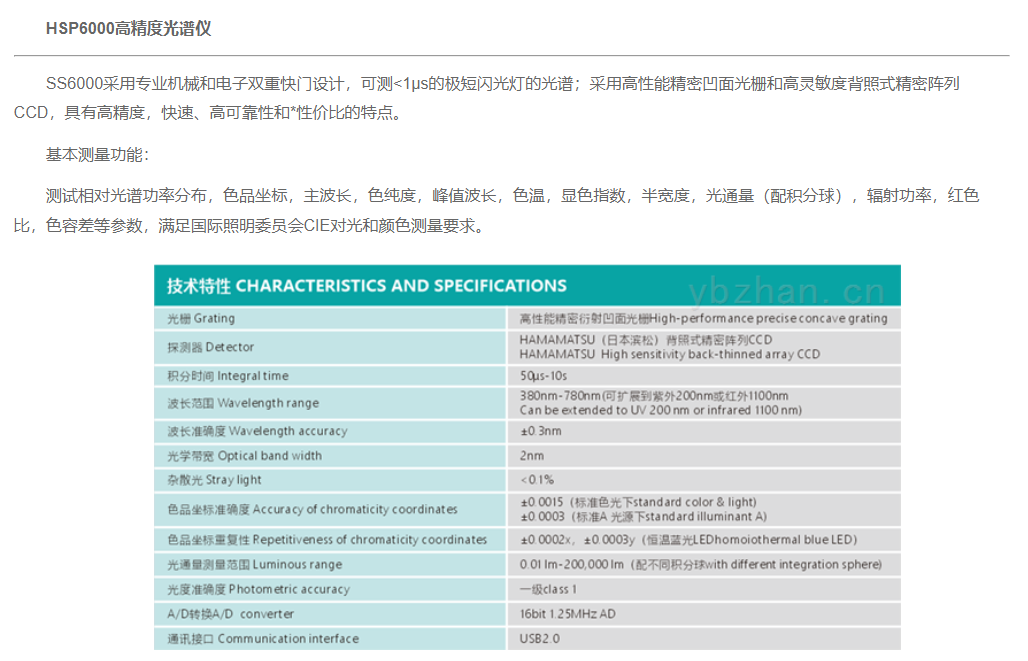Click the 波长范围 Wavelength range label

coord(243,403)
